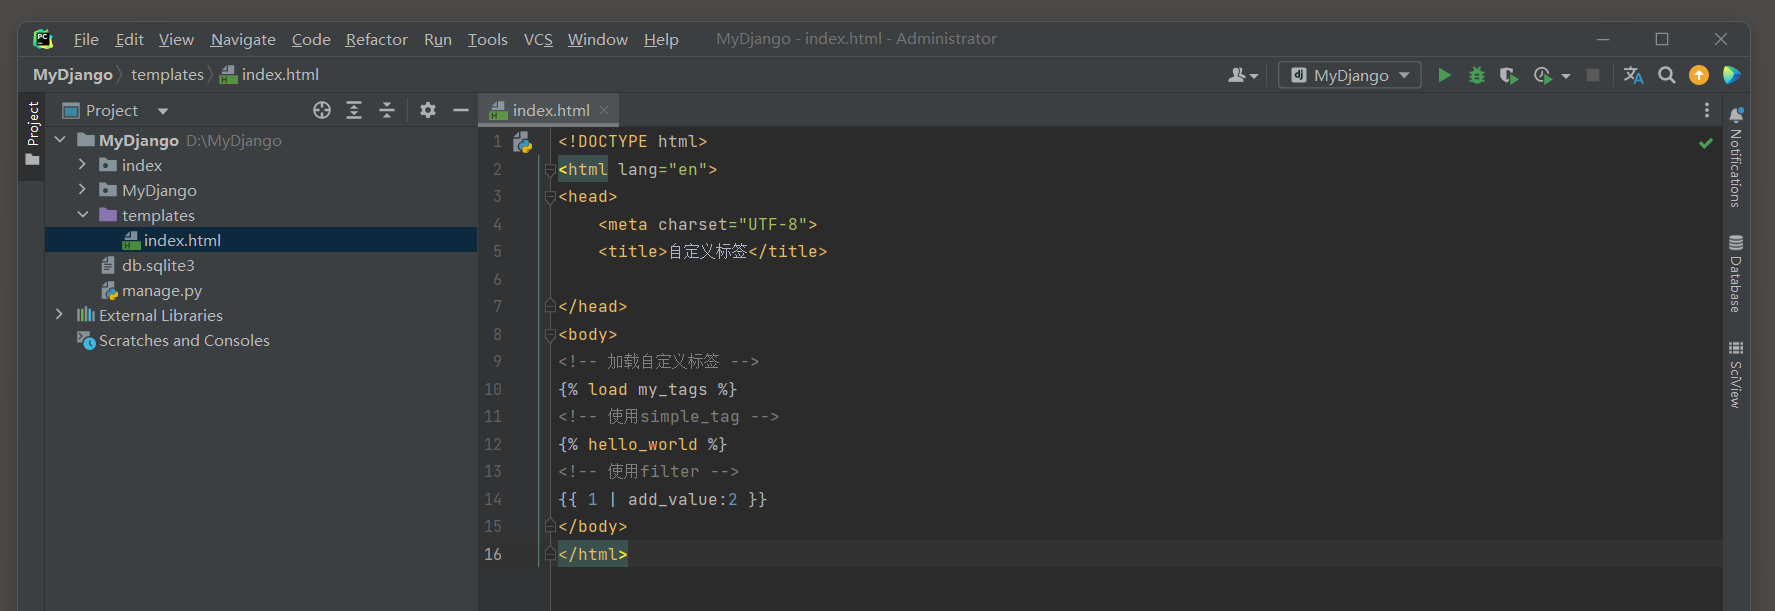The height and width of the screenshot is (611, 1775).
Task: Start debugging with the bug icon
Action: (1476, 75)
